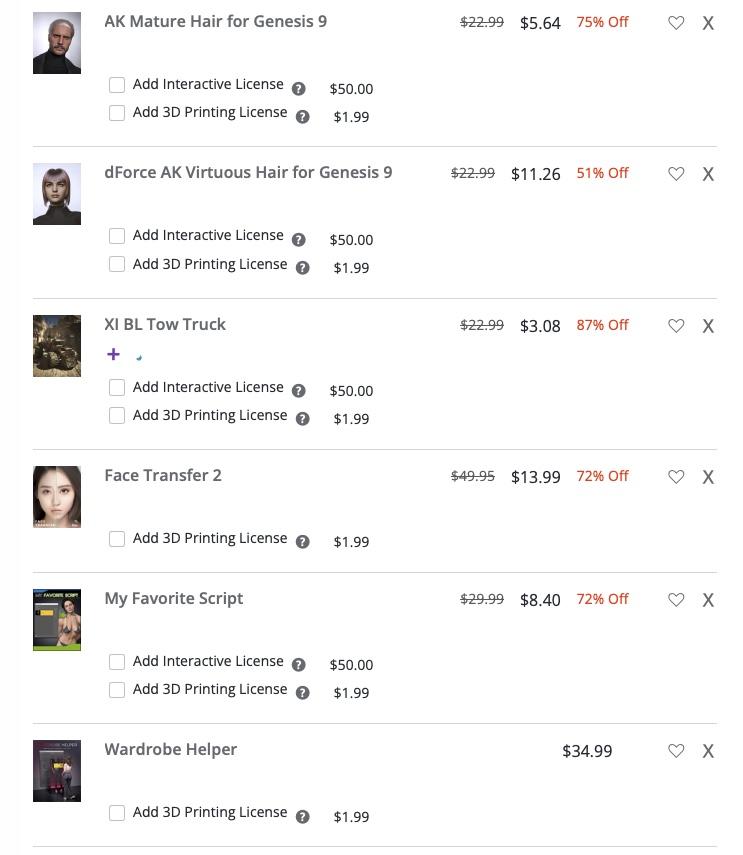Image resolution: width=743 pixels, height=855 pixels.
Task: Tick Interactive License for My Favorite Script
Action: pos(117,662)
